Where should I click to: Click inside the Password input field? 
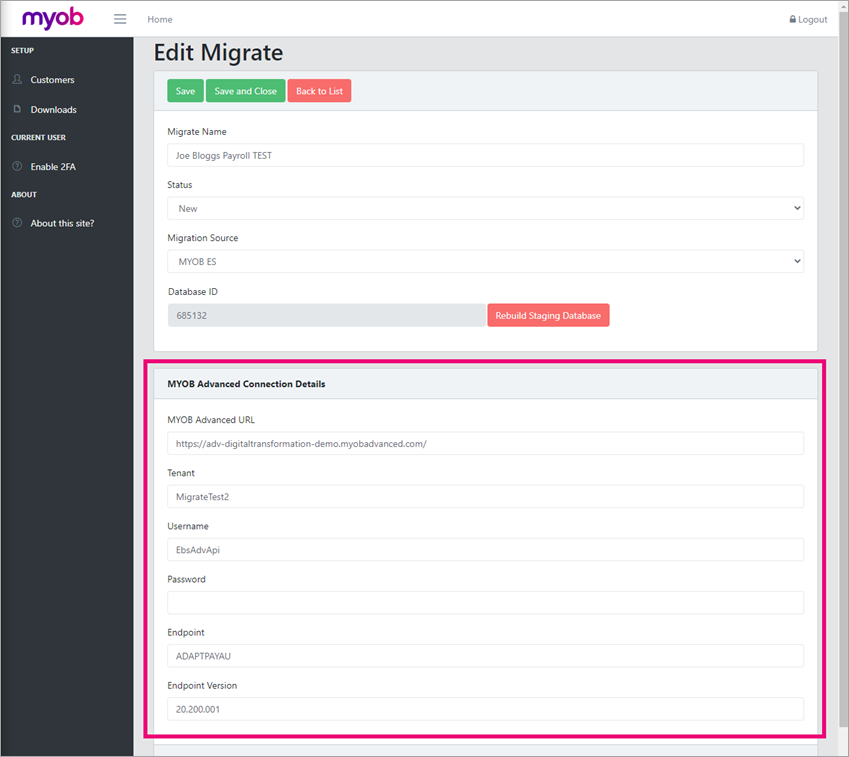[x=484, y=602]
